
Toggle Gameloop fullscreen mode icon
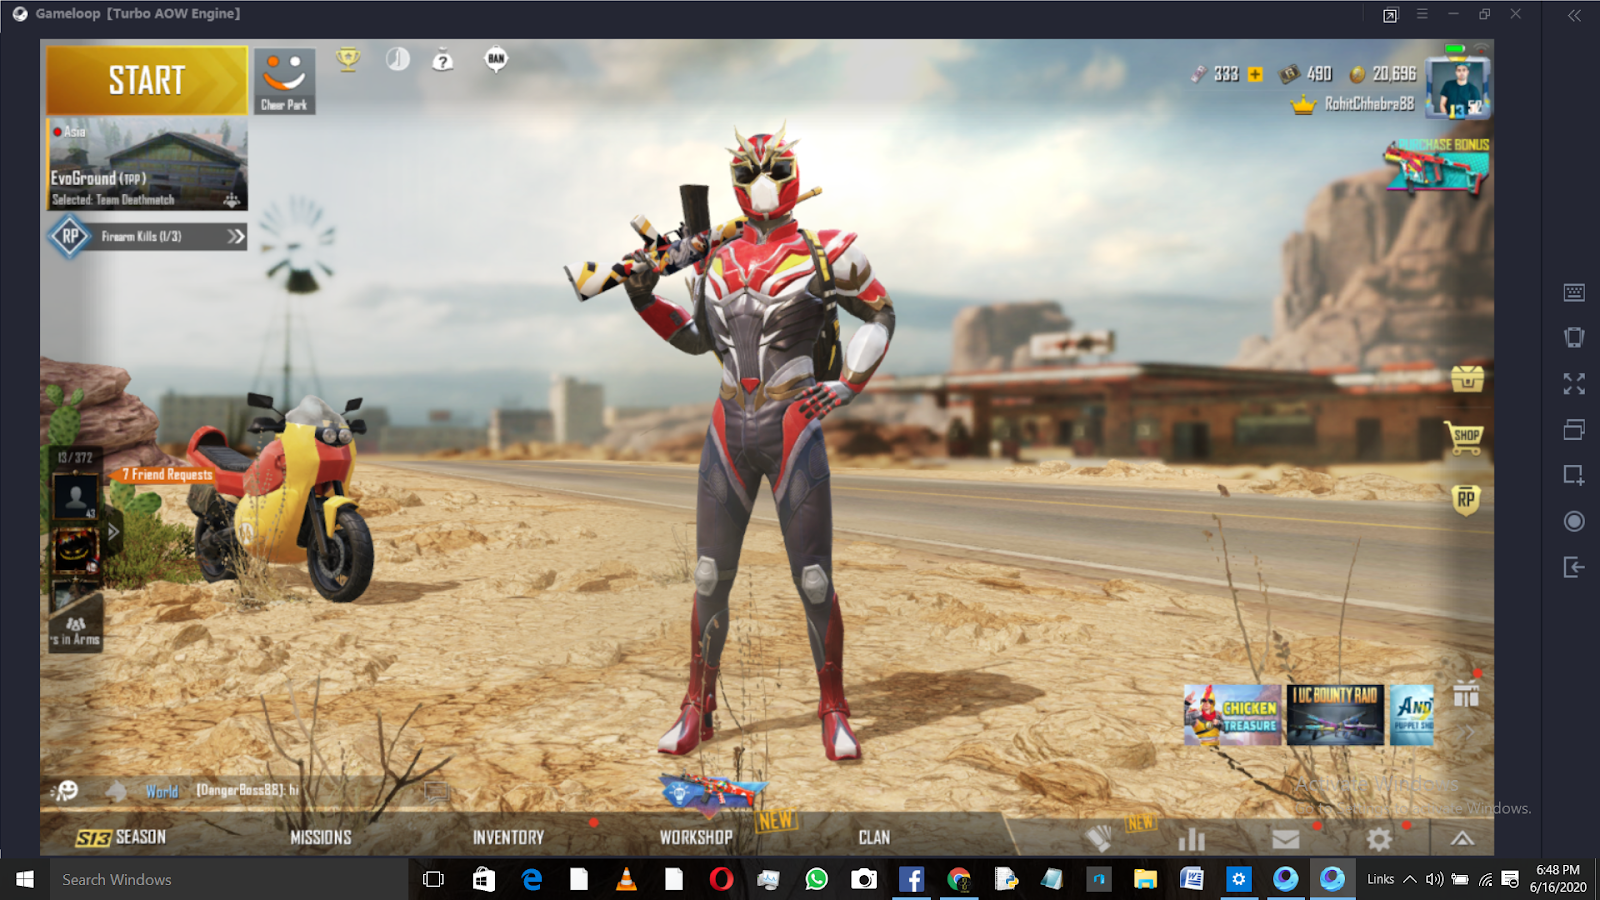click(1574, 384)
